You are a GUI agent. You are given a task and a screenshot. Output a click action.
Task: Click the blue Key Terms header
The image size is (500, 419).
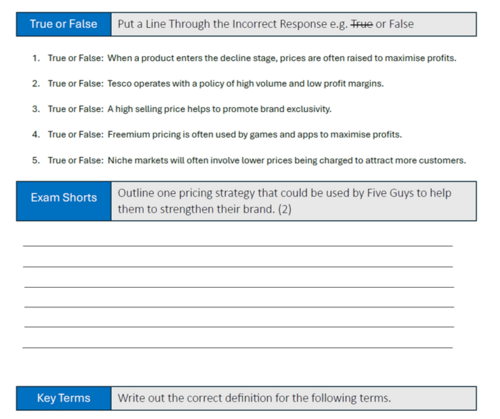click(64, 398)
